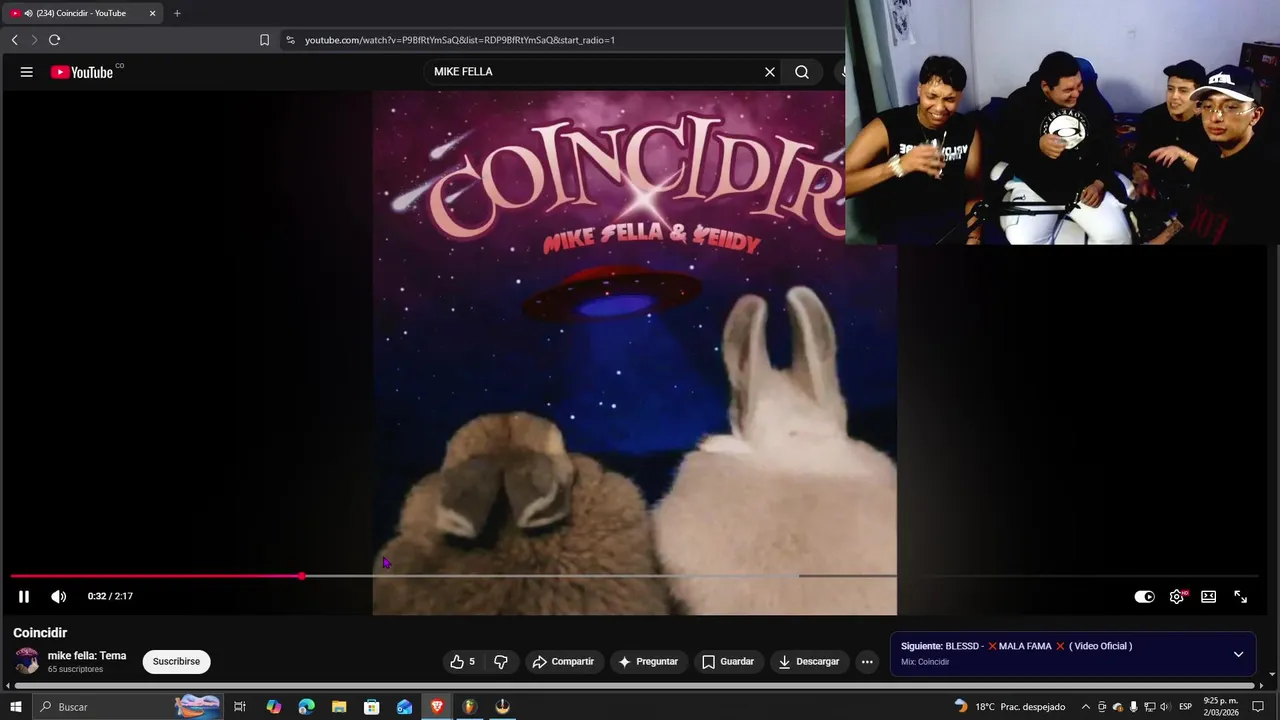The height and width of the screenshot is (720, 1280).
Task: Open File Explorer from the taskbar
Action: tap(339, 707)
